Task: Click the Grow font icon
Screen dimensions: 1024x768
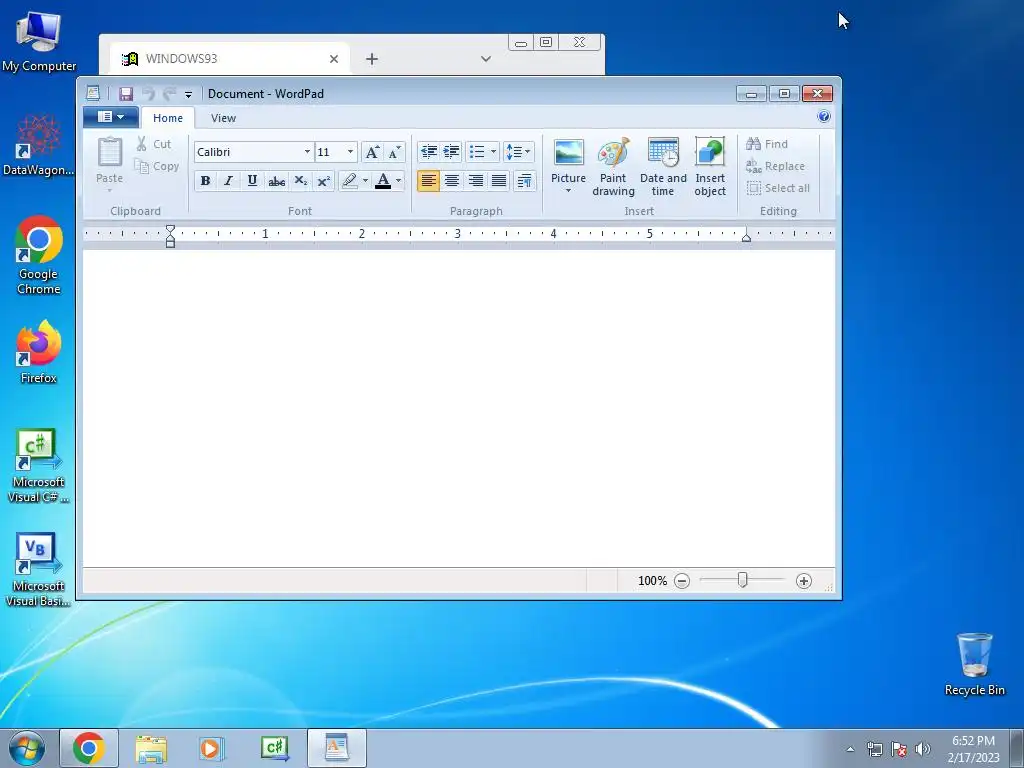Action: pos(372,152)
